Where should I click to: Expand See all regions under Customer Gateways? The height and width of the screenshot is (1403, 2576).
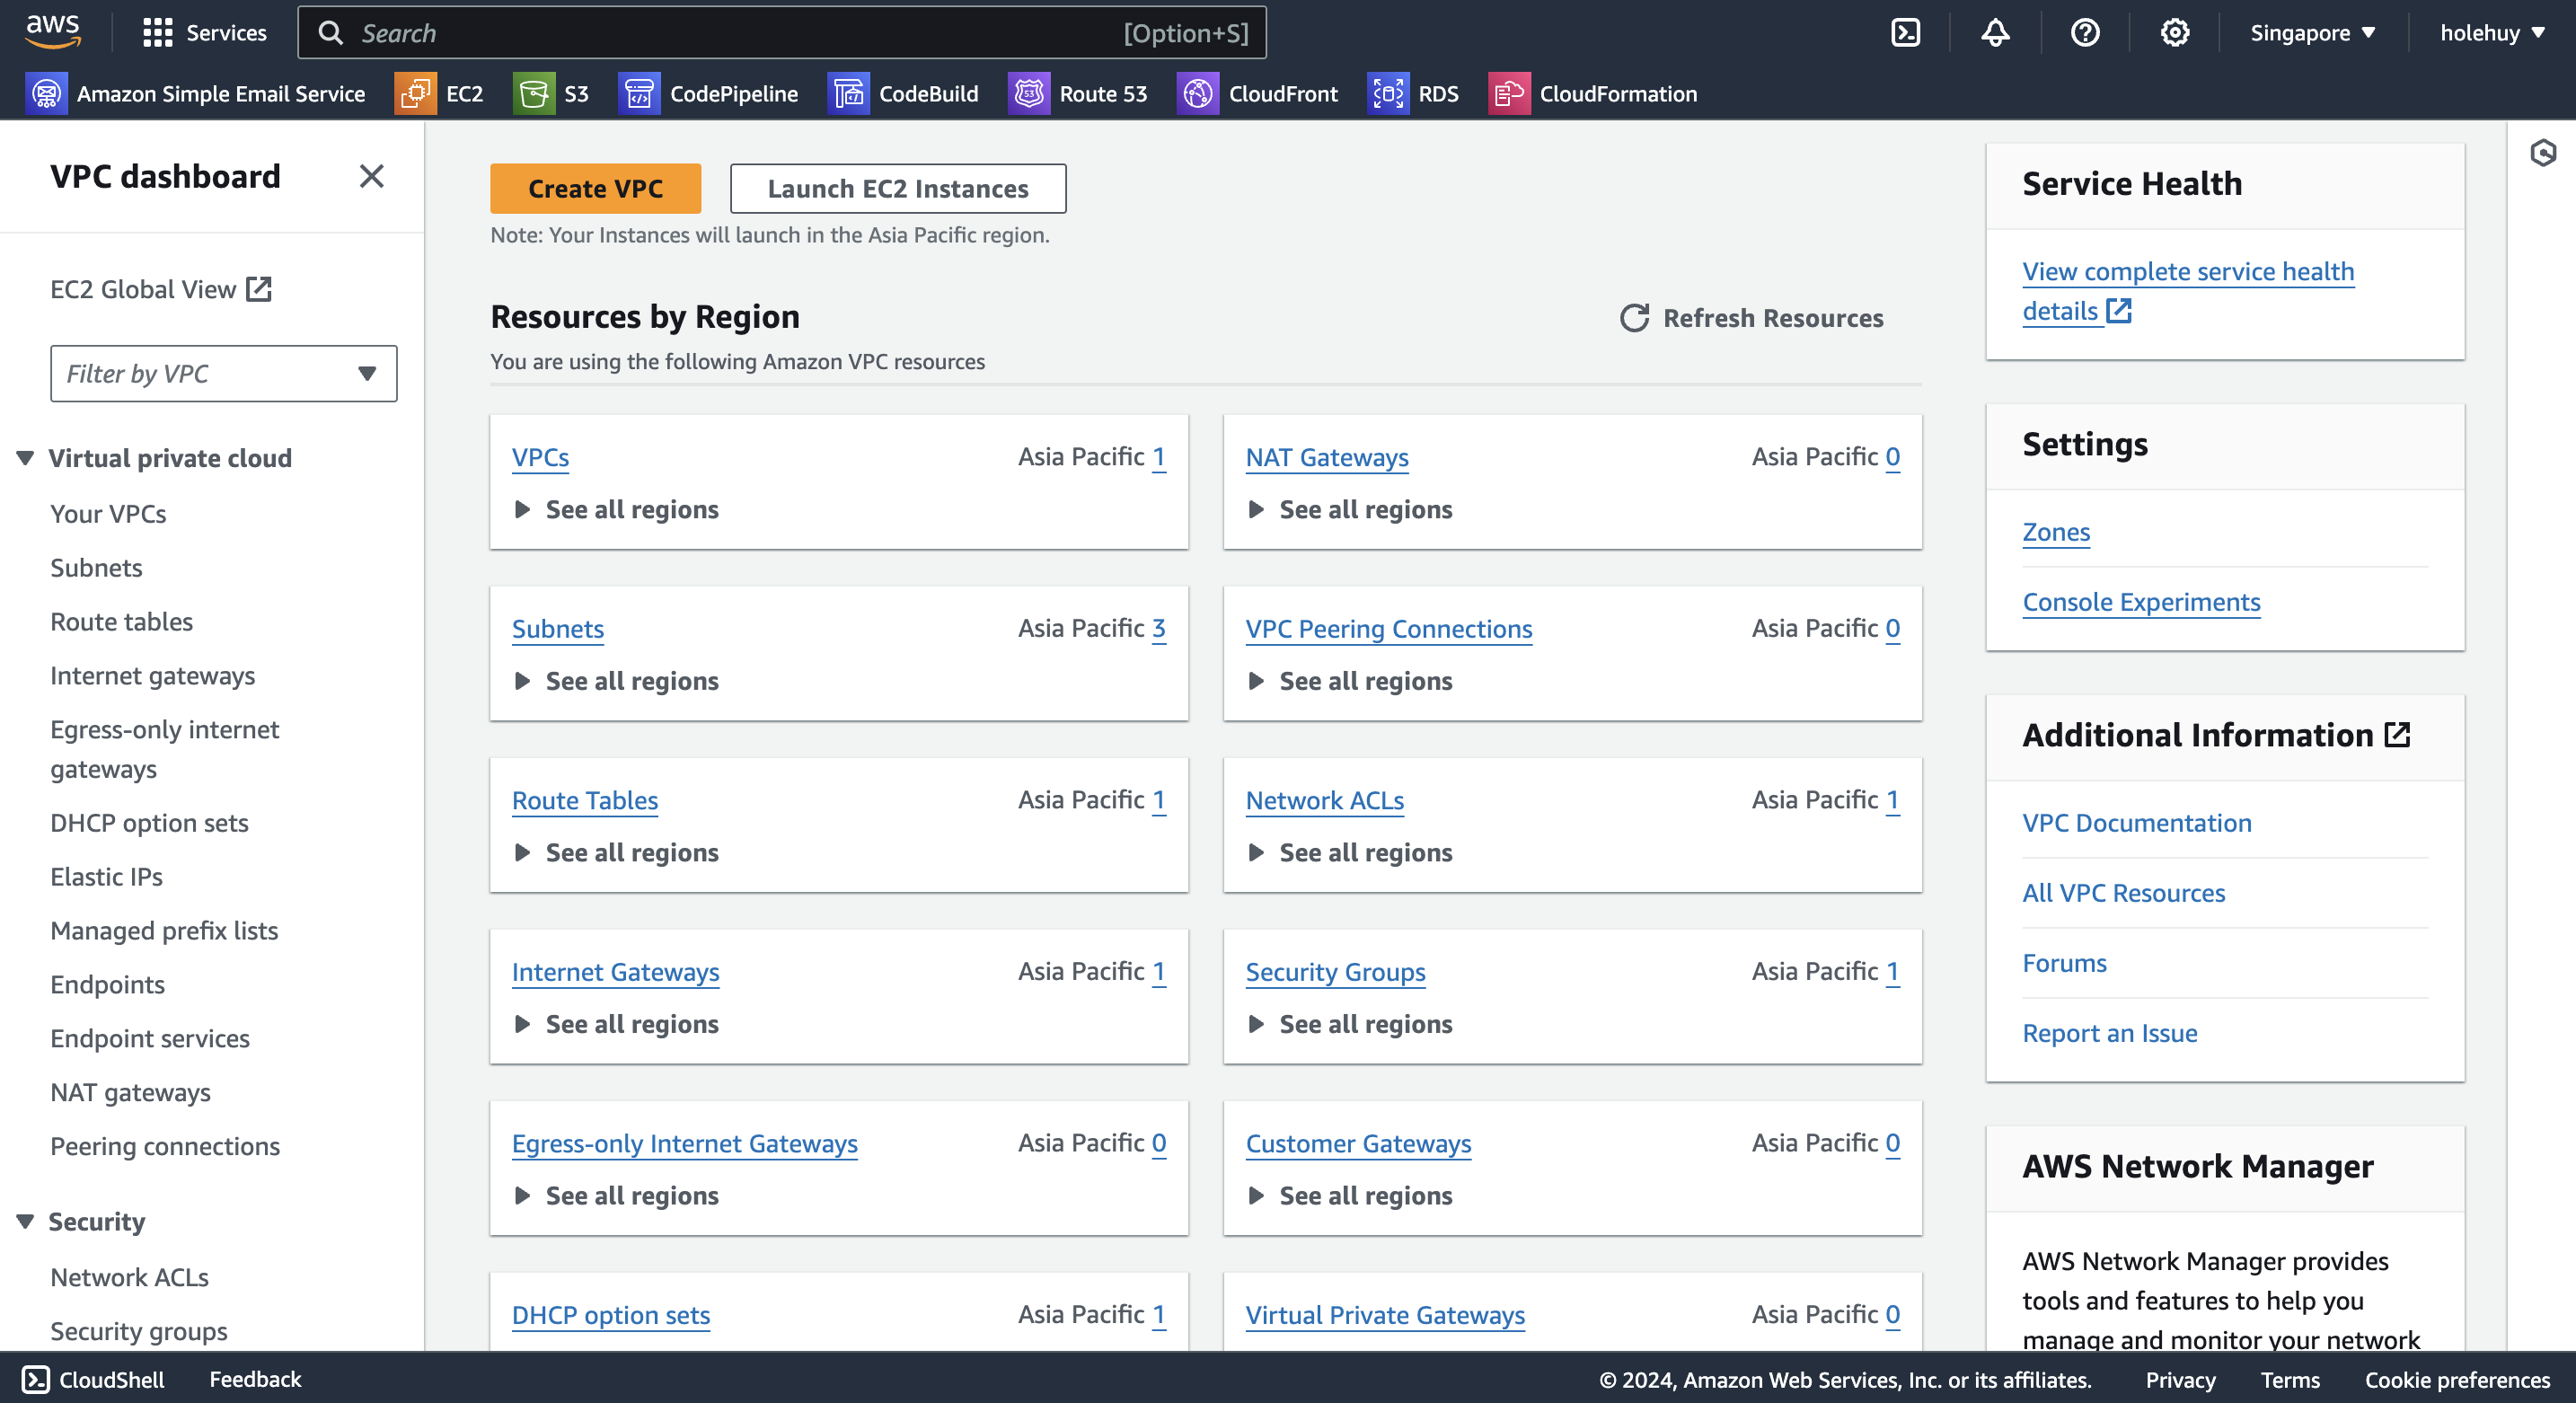coord(1350,1195)
